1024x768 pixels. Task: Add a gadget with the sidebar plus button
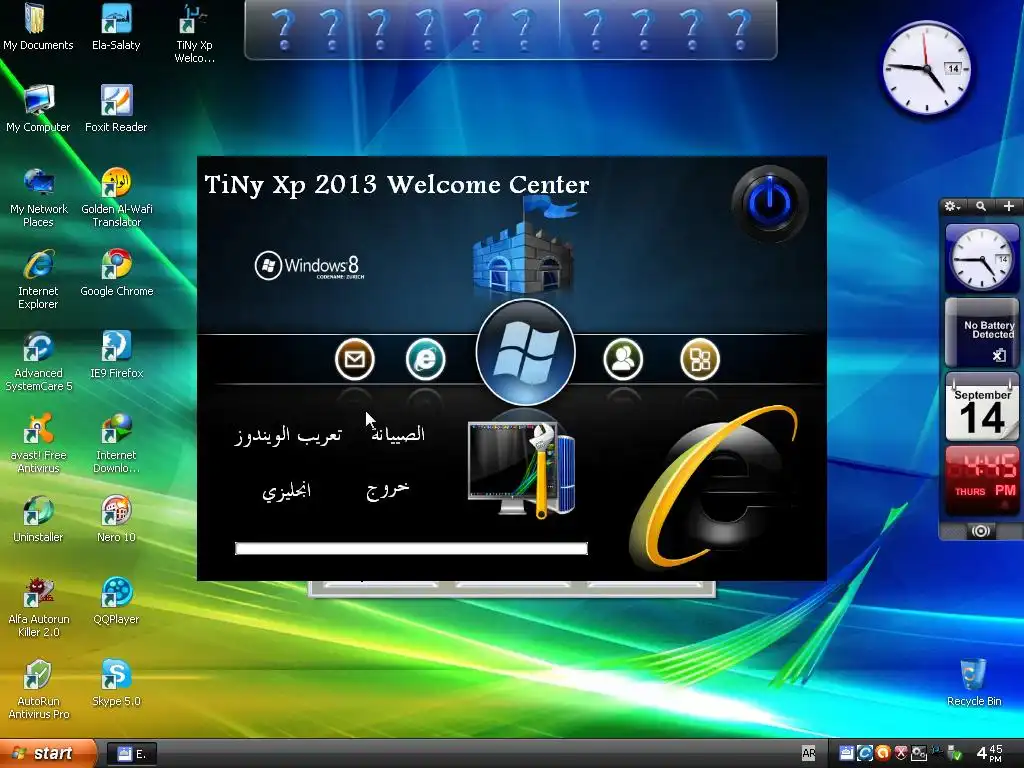click(x=1009, y=206)
